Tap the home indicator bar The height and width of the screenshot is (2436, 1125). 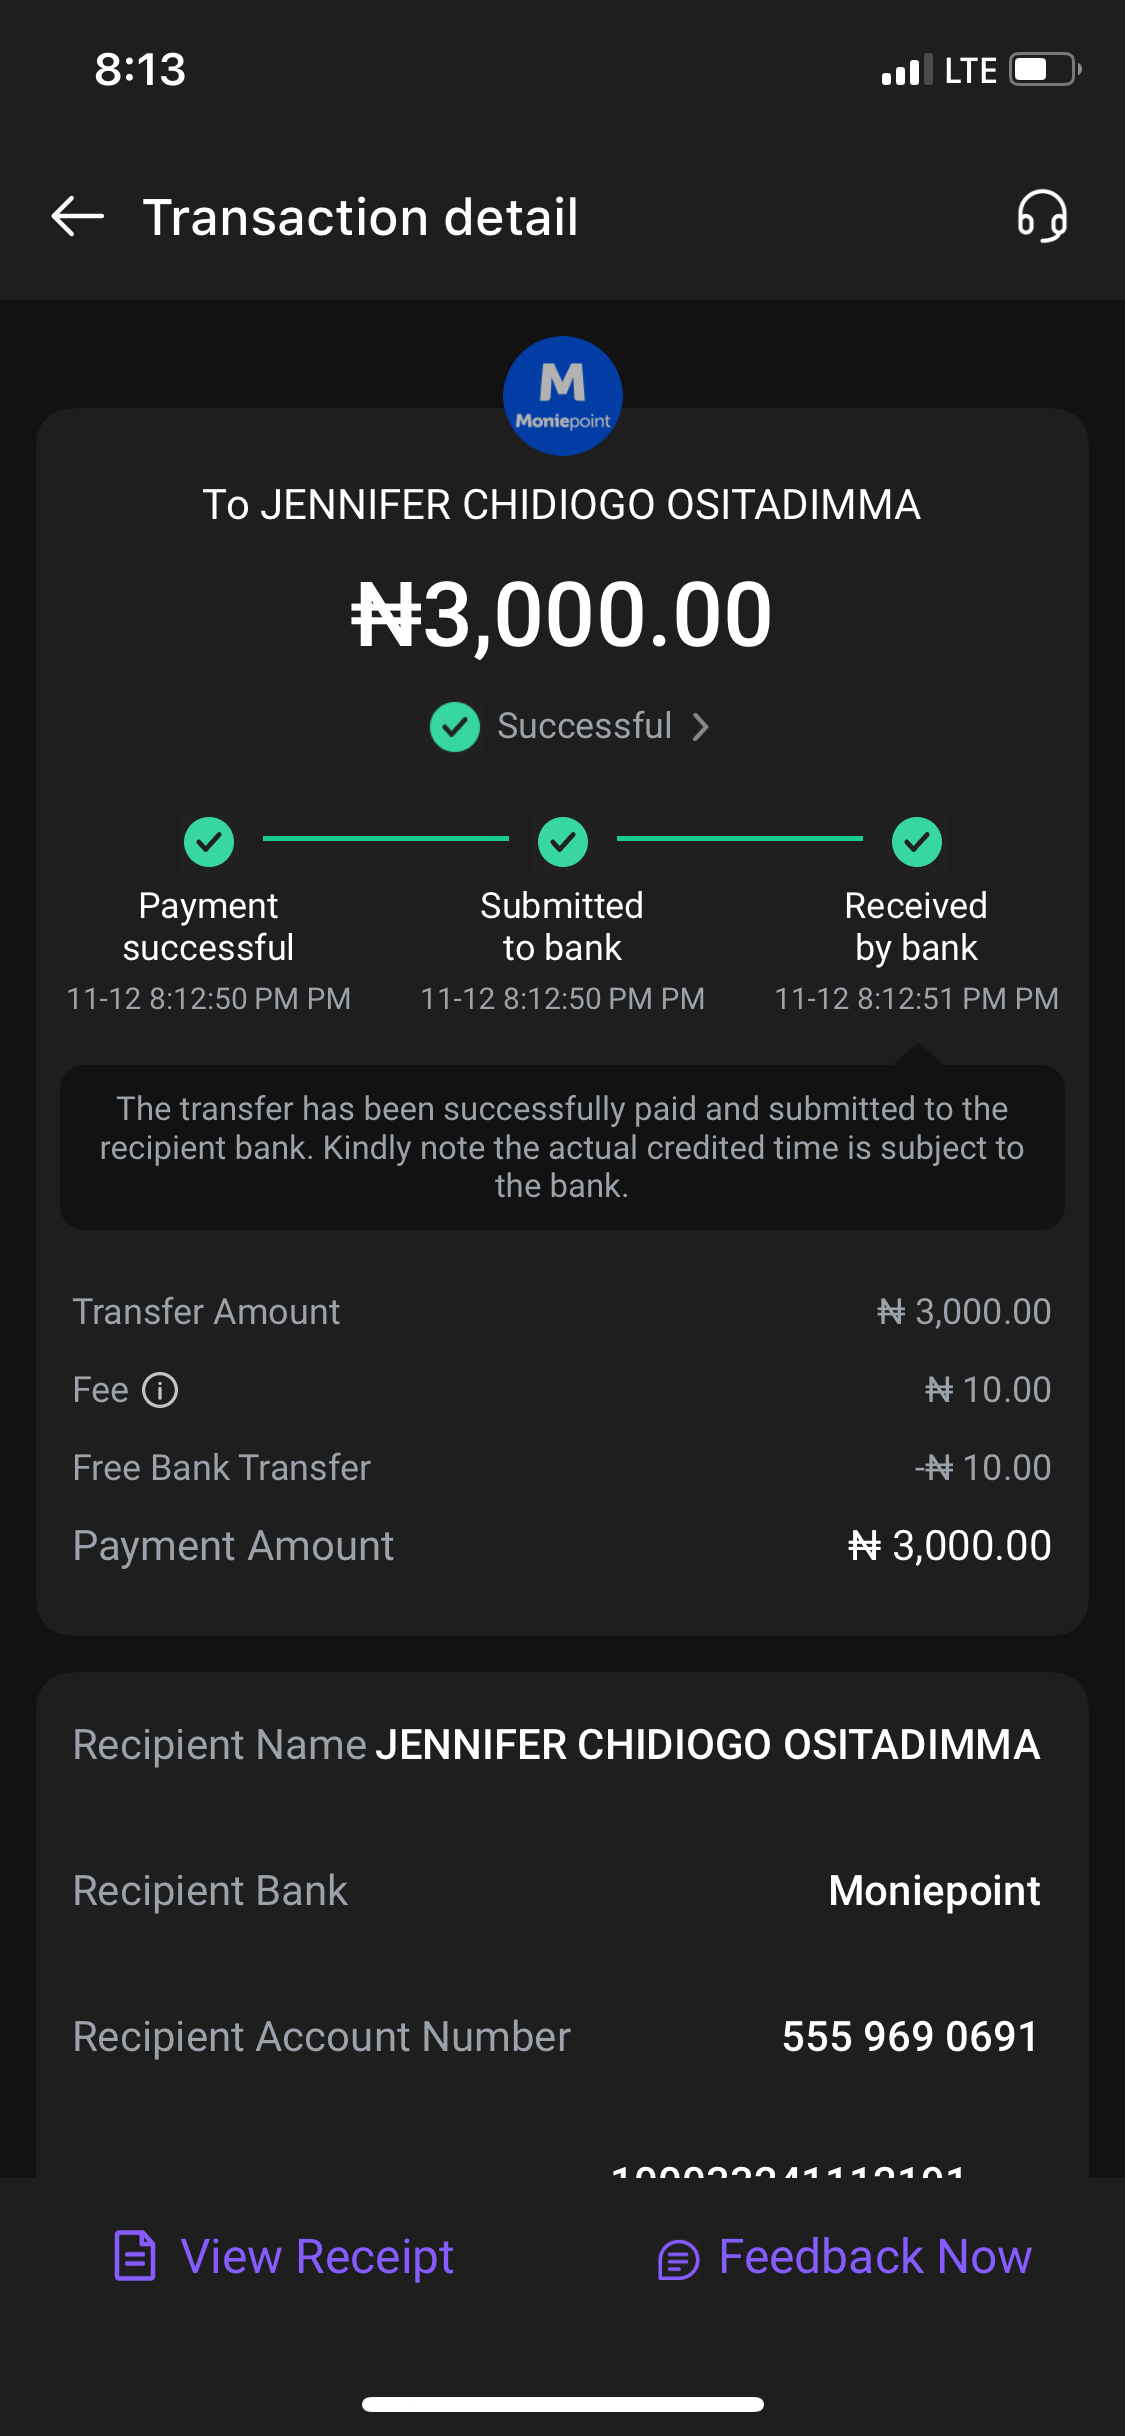(x=563, y=2404)
